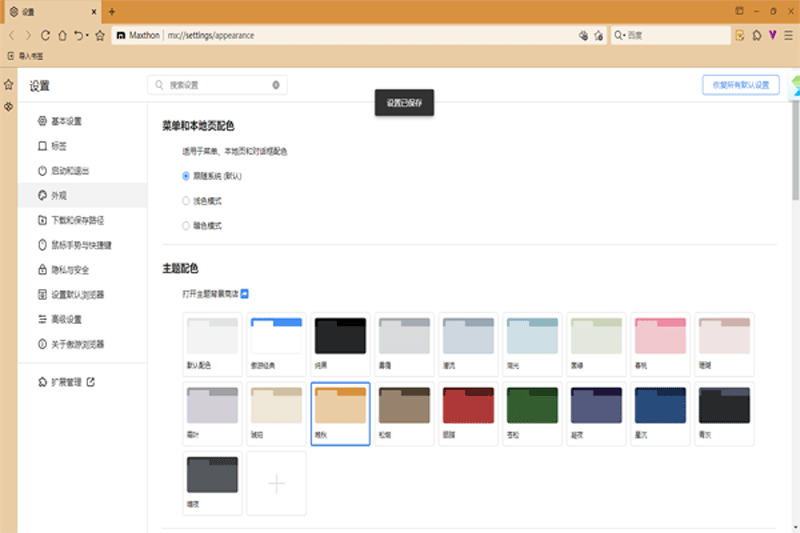Viewport: 800px width, 533px height.
Task: Select 浅色模式 light mode radio button
Action: (186, 200)
